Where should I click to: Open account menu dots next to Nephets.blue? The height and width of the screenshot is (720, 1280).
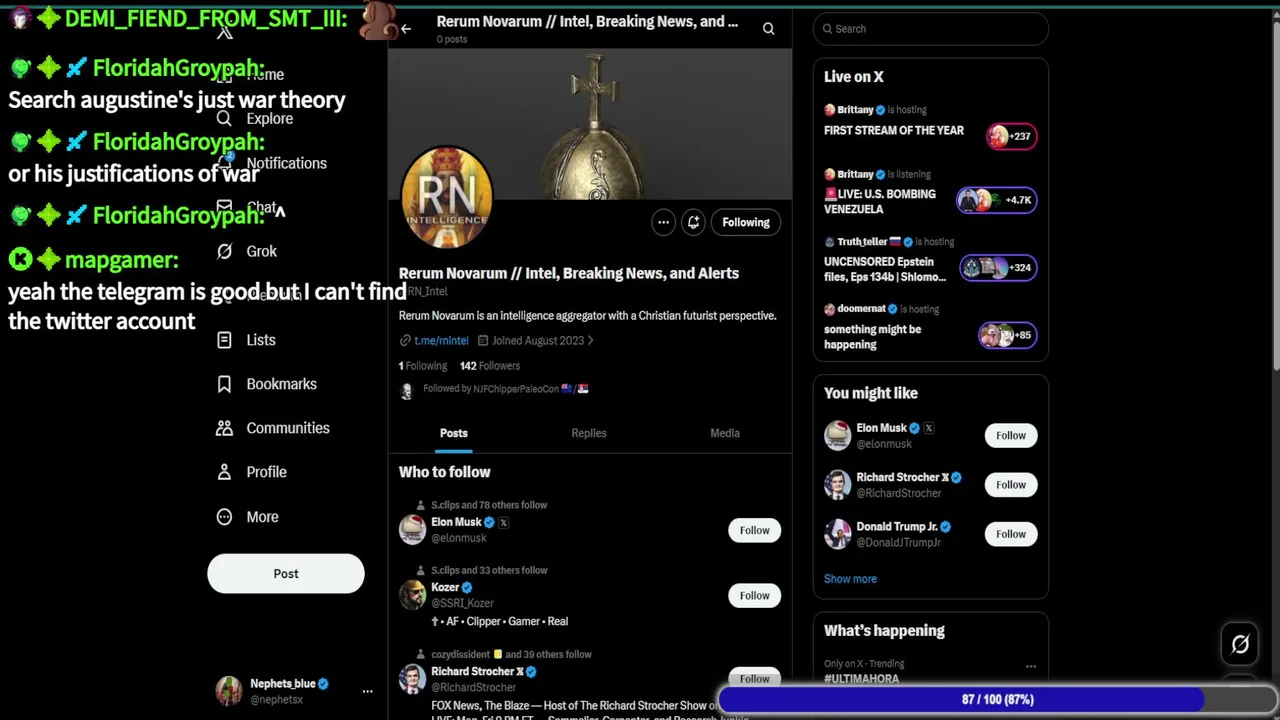(367, 691)
